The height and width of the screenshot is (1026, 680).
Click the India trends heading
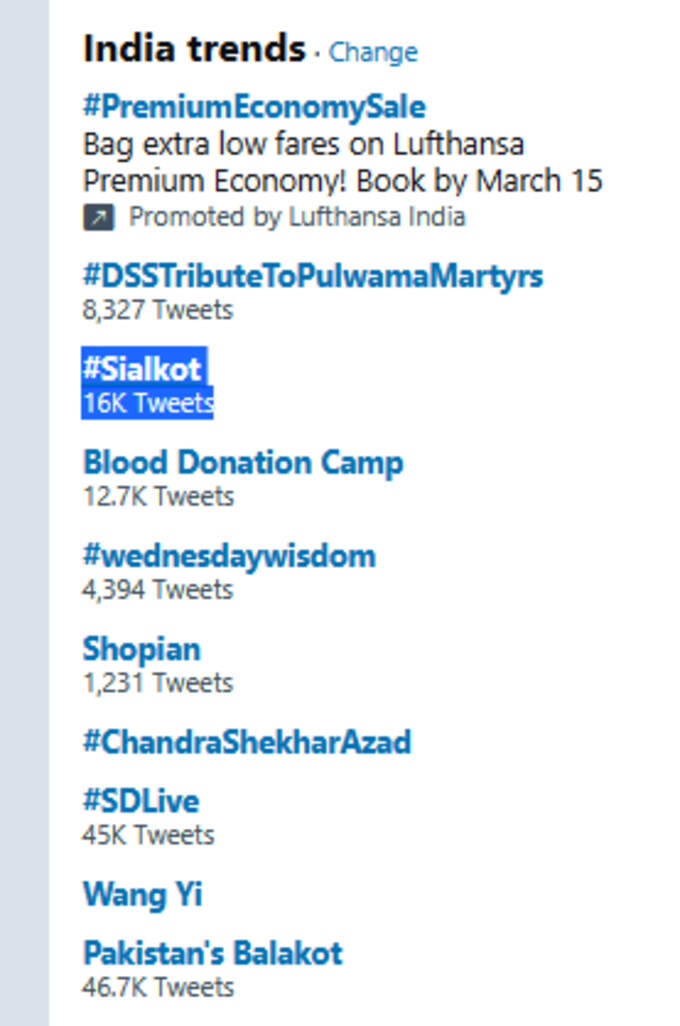click(194, 50)
